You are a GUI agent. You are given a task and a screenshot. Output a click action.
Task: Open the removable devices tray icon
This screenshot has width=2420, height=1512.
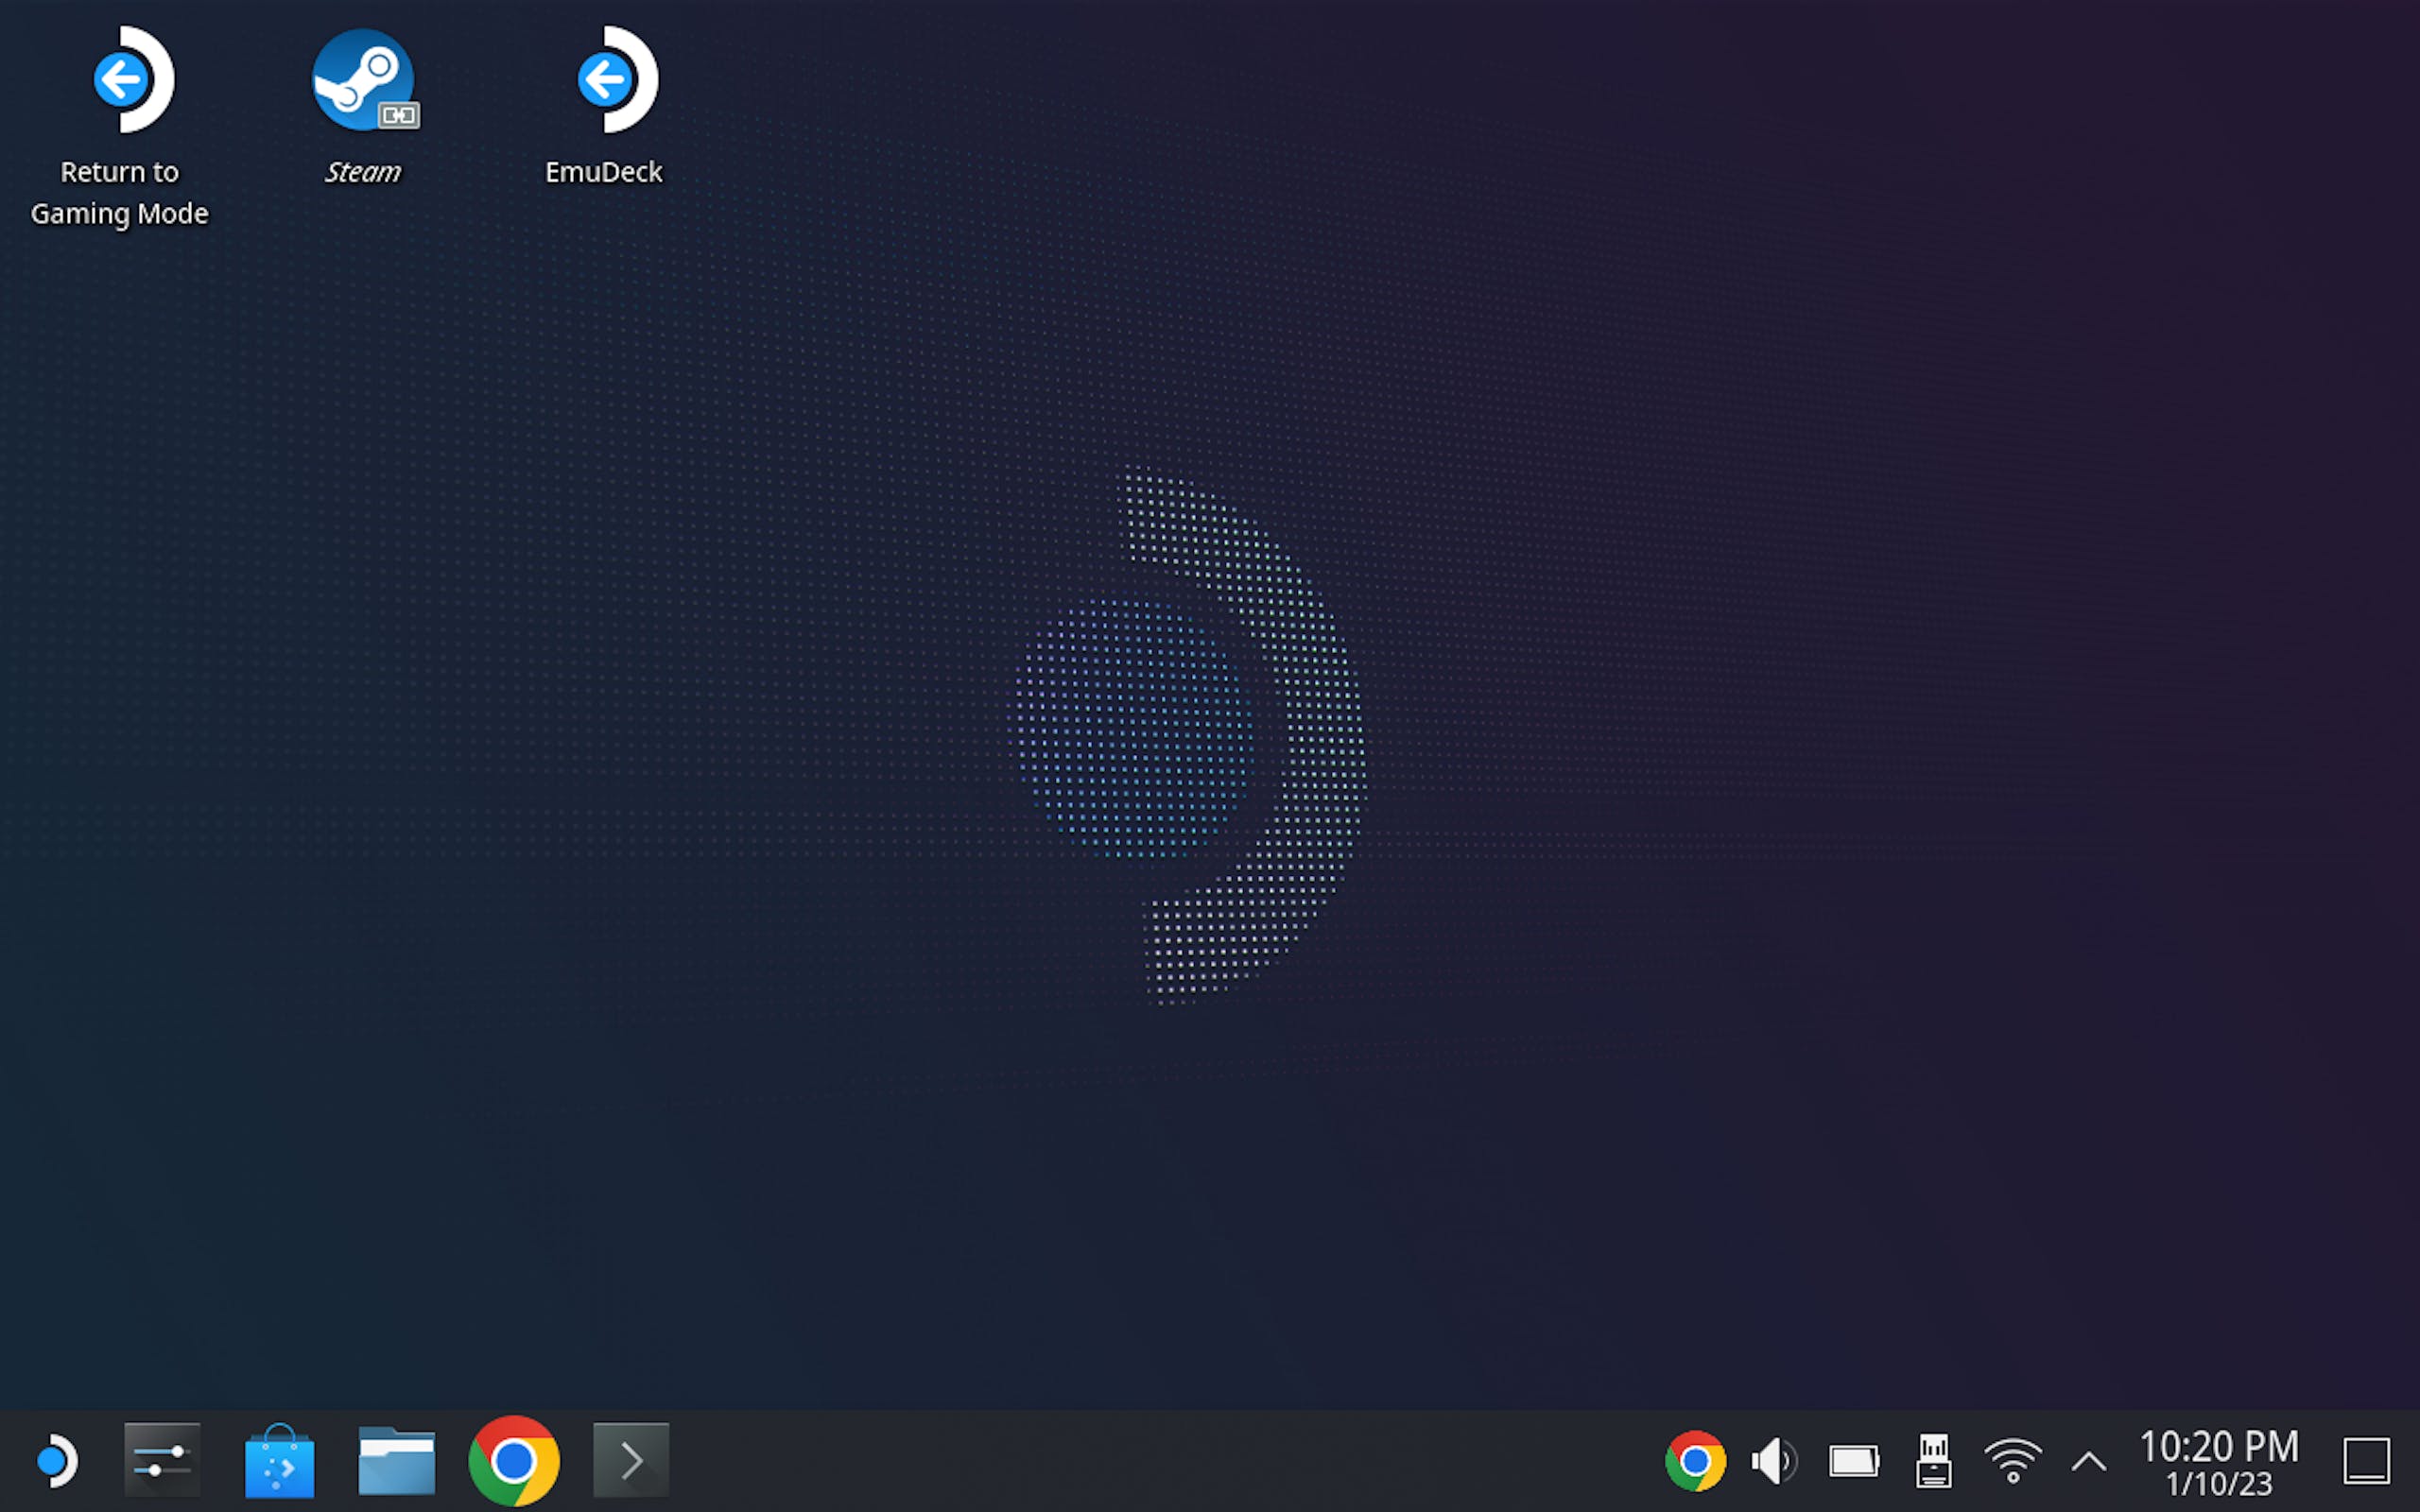[1934, 1461]
